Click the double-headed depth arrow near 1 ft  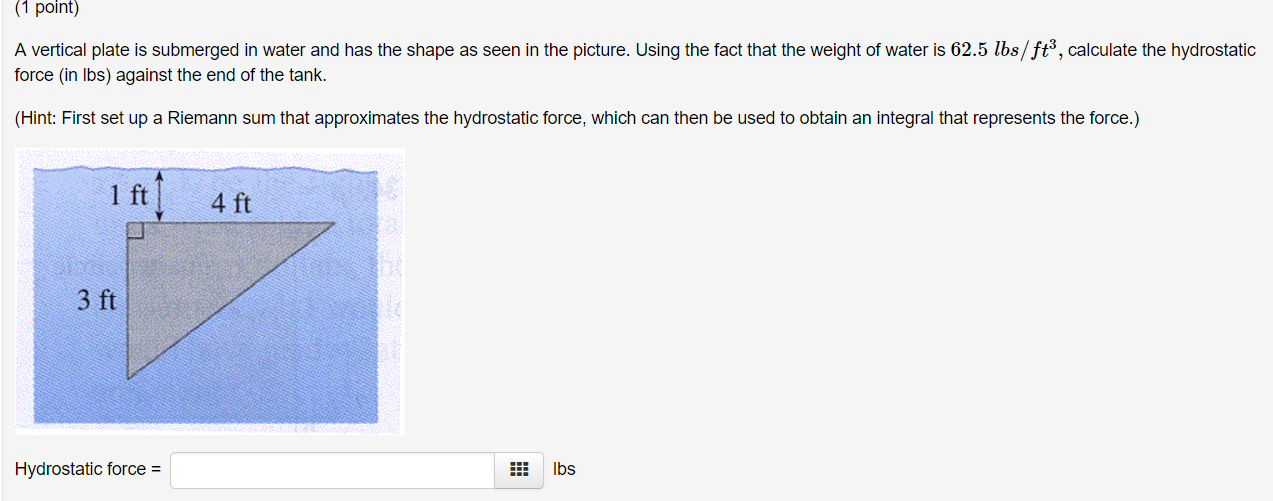[x=160, y=196]
